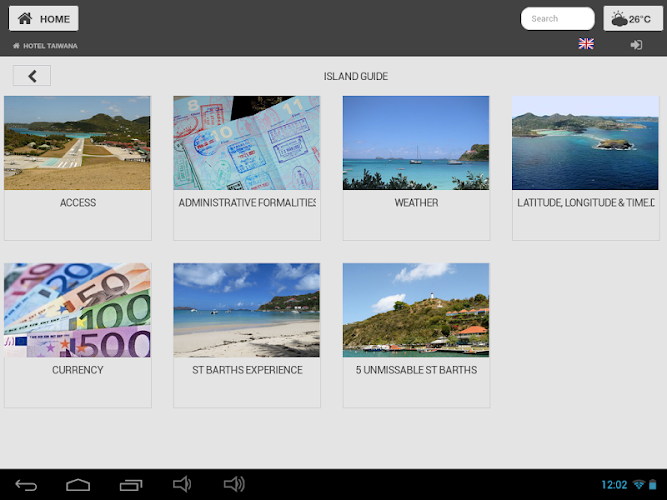Select the WEATHER caption
Screen dimensions: 667x500
[x=416, y=203]
